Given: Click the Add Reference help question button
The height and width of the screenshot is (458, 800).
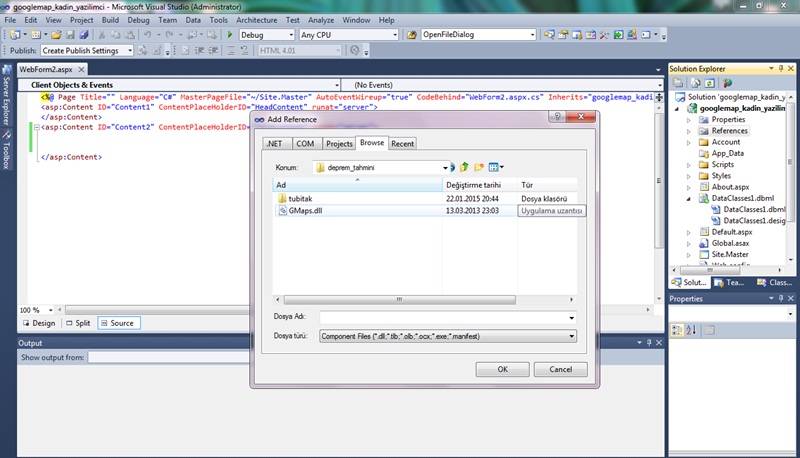Looking at the screenshot, I should coord(557,117).
